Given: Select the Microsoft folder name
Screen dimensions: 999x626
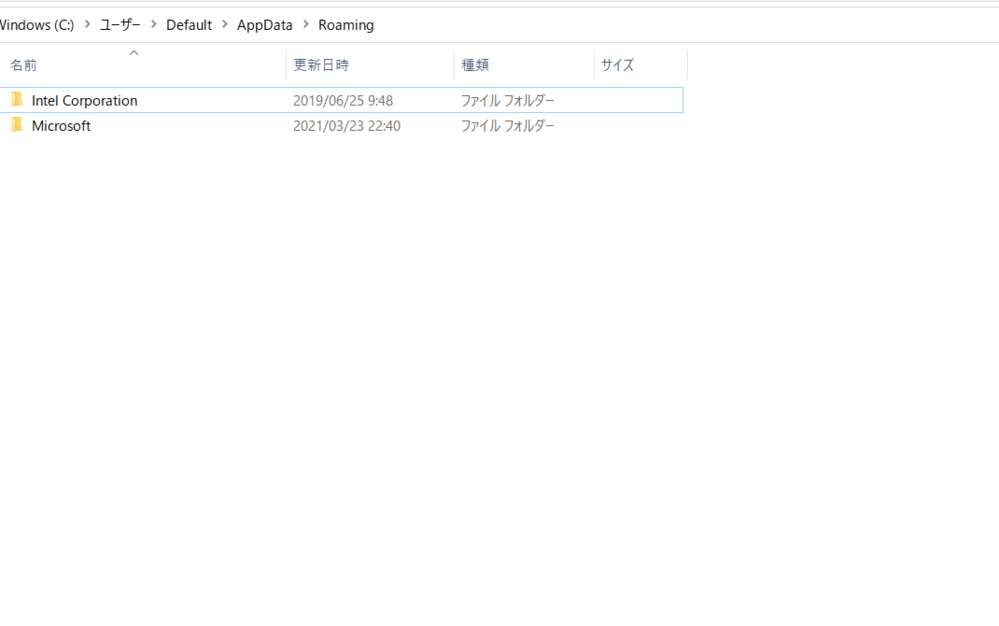Looking at the screenshot, I should point(61,126).
